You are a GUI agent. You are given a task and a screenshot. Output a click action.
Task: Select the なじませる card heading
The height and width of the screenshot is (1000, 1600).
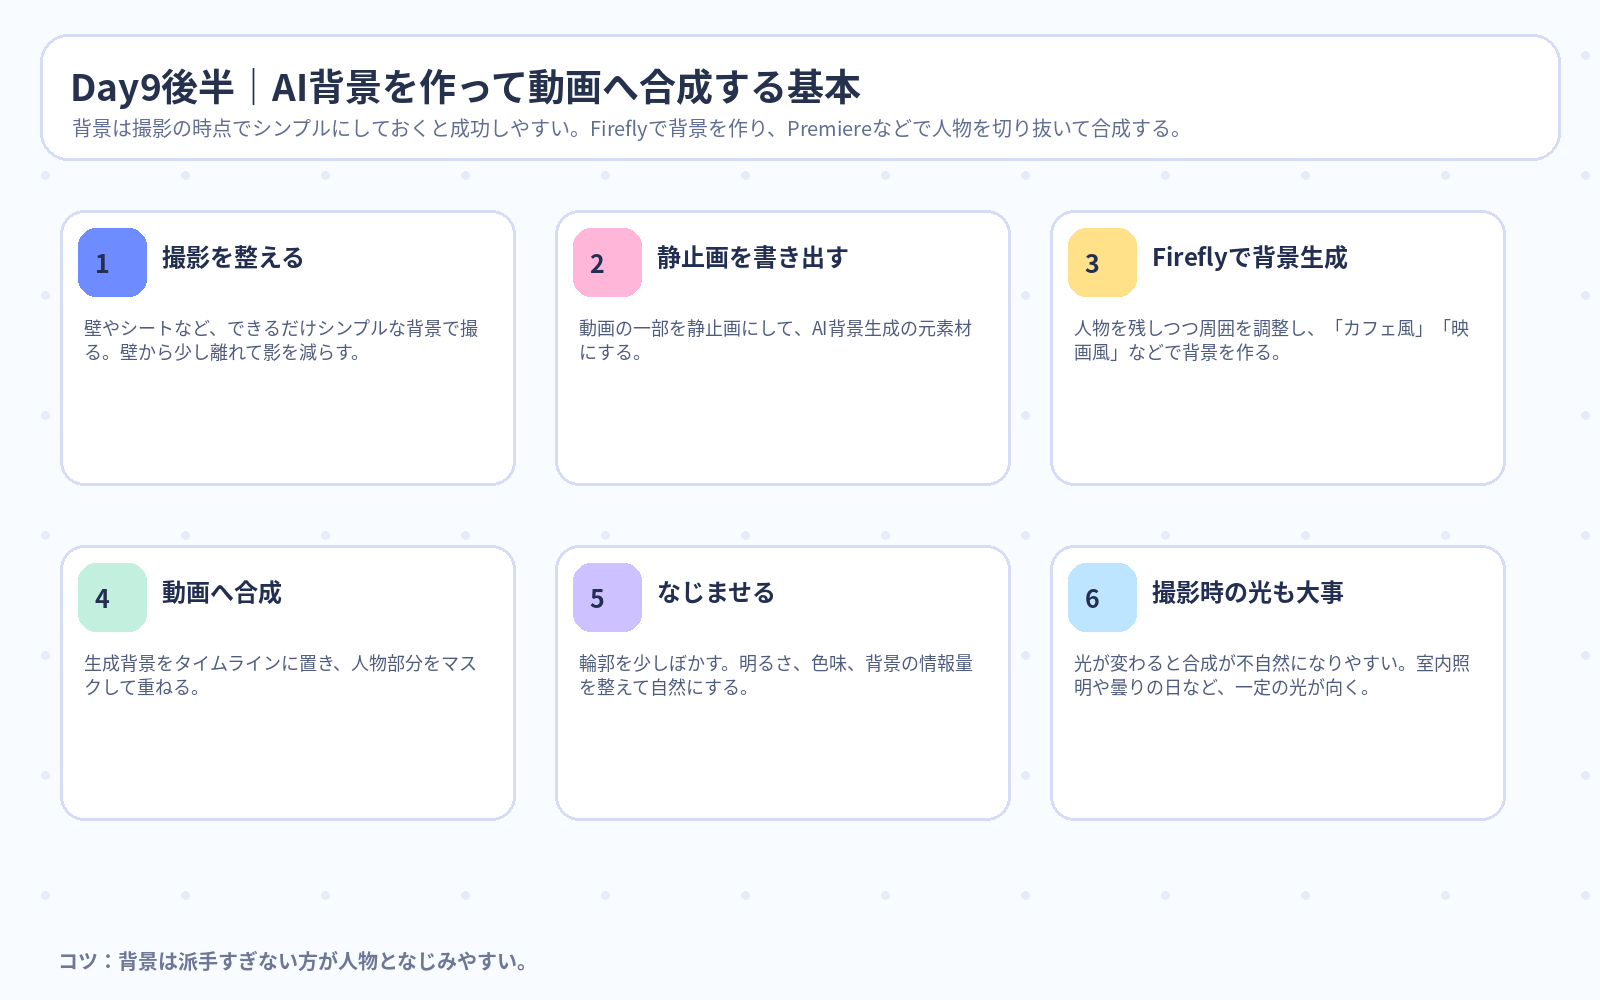pyautogui.click(x=716, y=593)
